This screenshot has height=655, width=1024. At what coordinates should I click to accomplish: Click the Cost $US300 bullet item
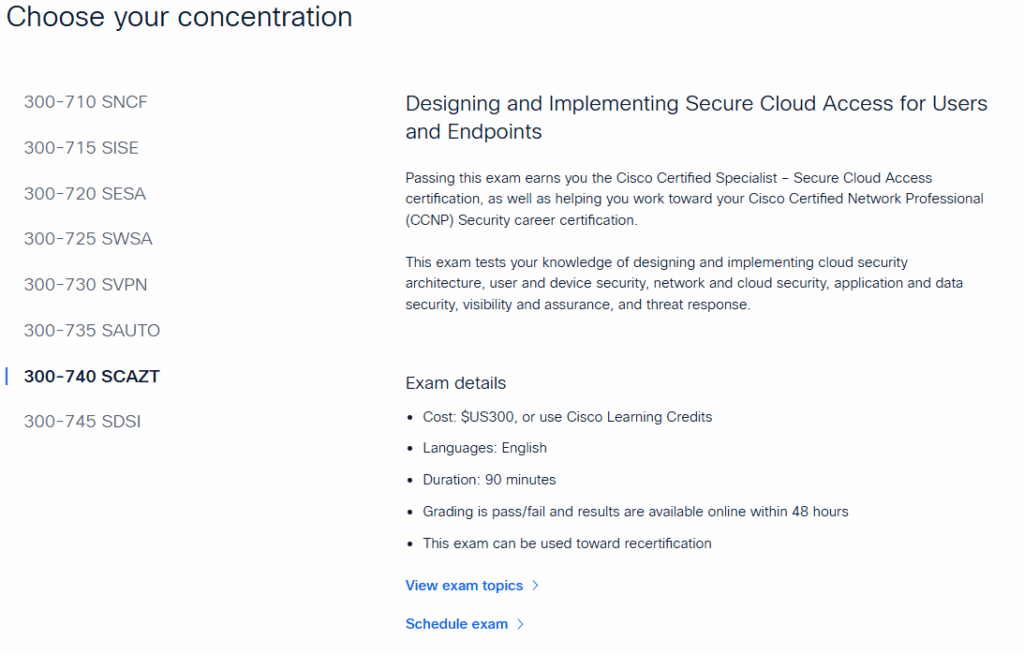567,417
